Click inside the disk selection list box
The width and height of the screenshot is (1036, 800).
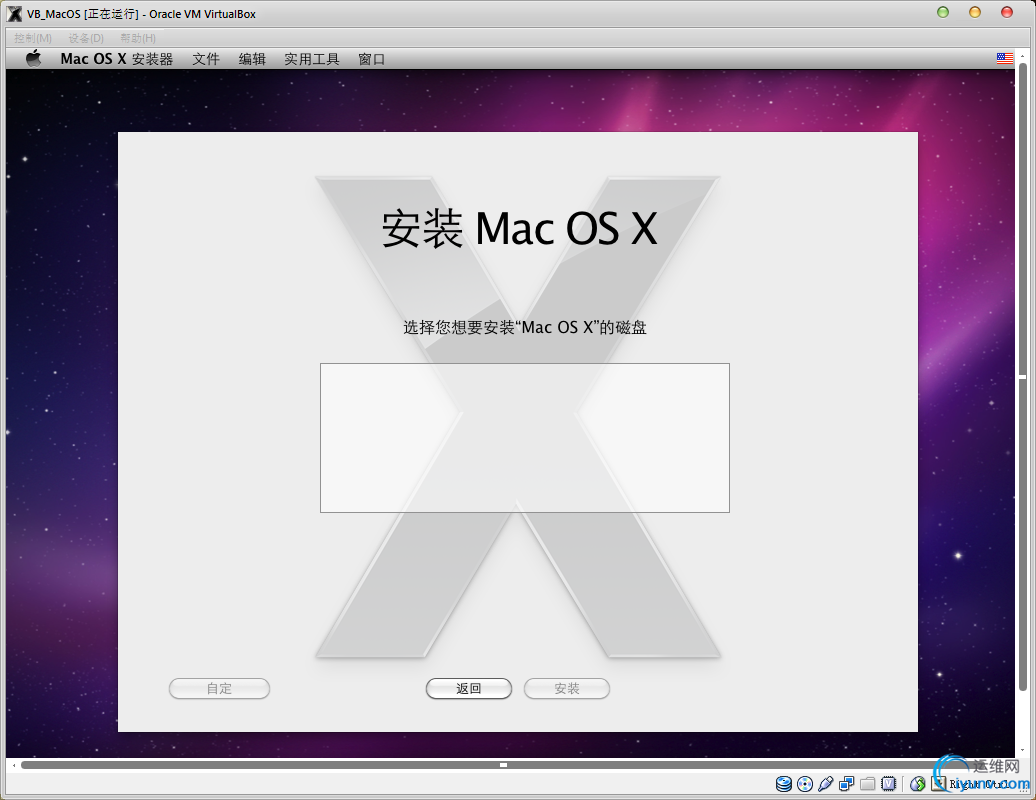(525, 437)
